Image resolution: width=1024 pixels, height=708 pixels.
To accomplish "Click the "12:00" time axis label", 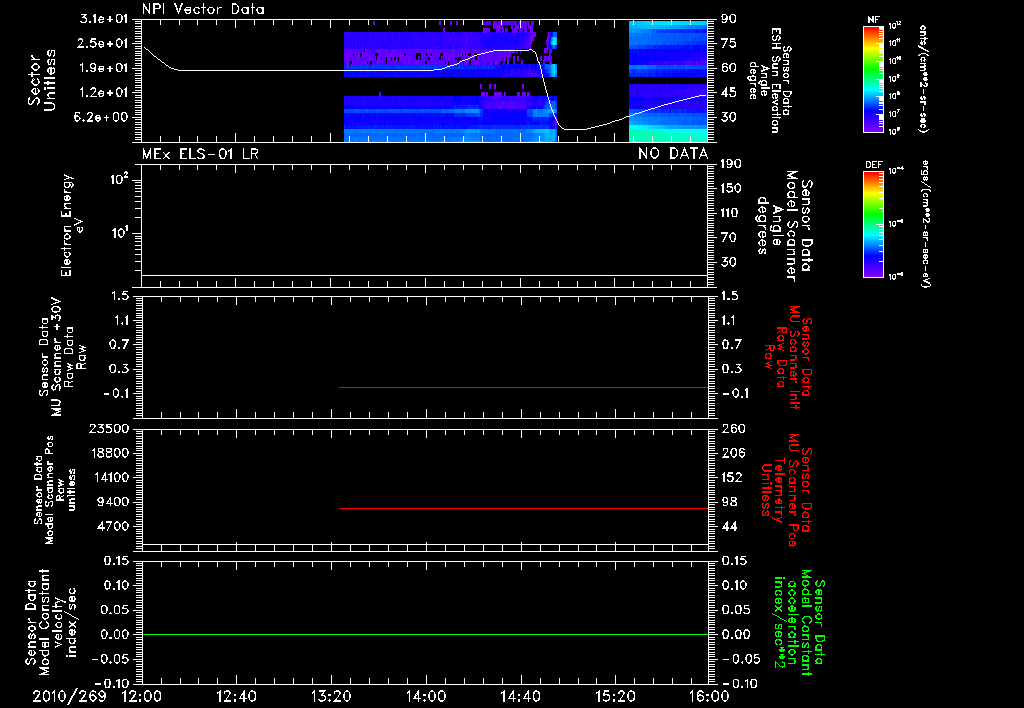I will [x=142, y=696].
